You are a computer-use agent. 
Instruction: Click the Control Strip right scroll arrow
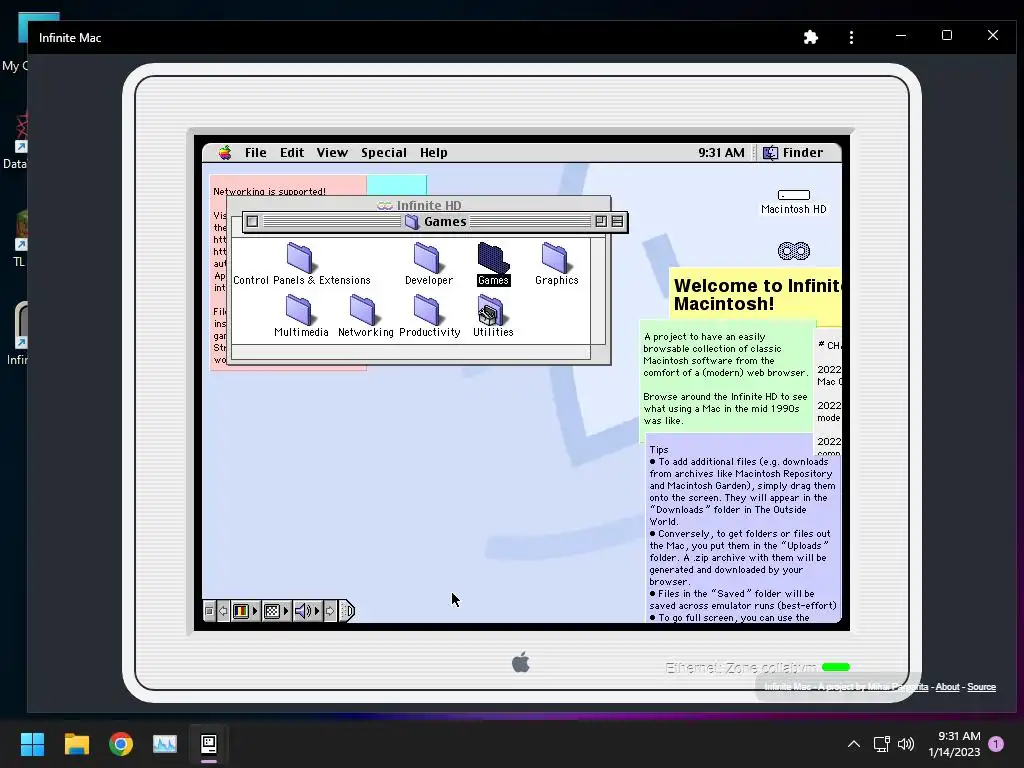[x=330, y=611]
